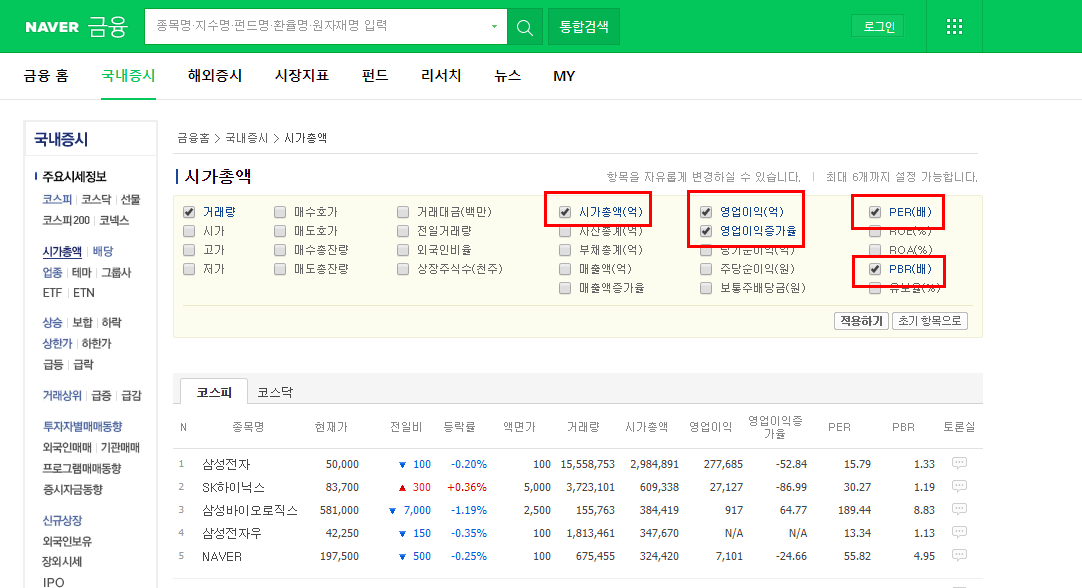This screenshot has width=1082, height=588.
Task: Check the 거래대금(백만) checkbox
Action: (403, 212)
